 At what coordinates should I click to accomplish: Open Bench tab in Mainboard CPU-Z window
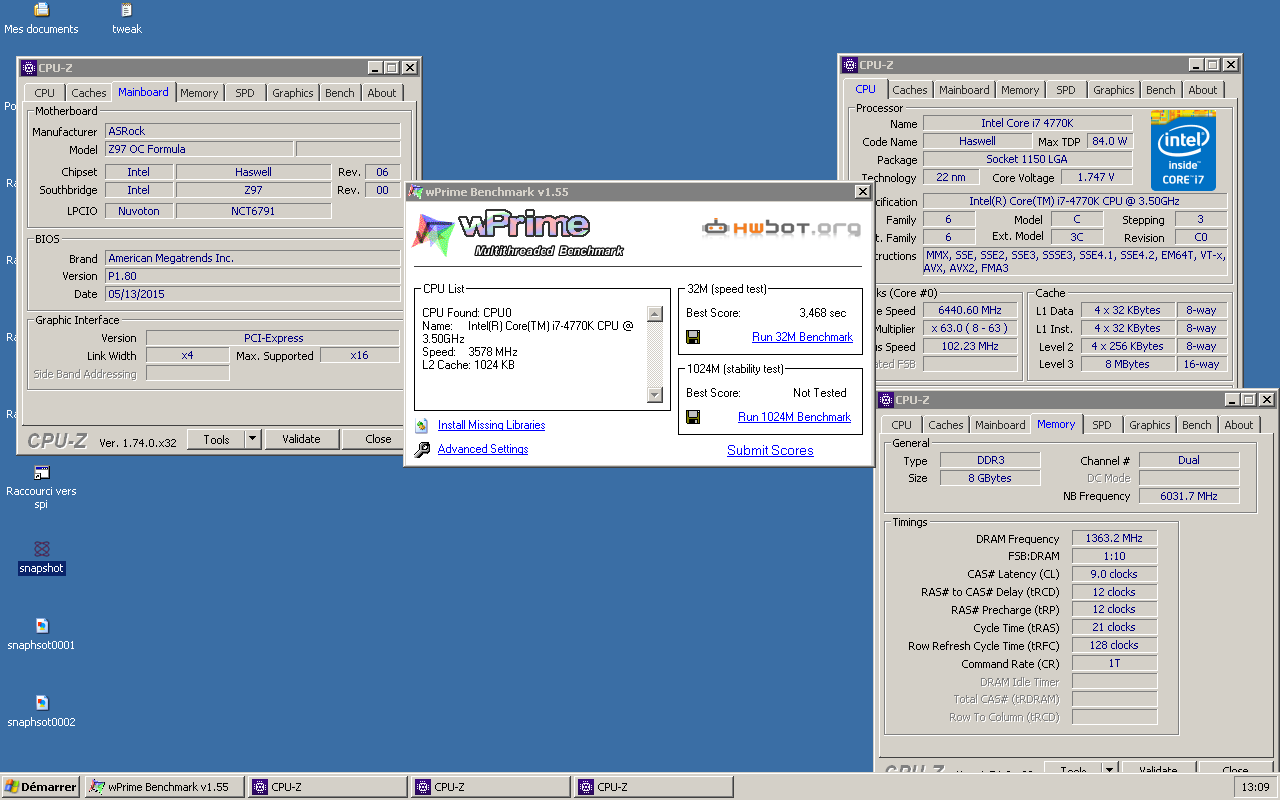click(340, 93)
